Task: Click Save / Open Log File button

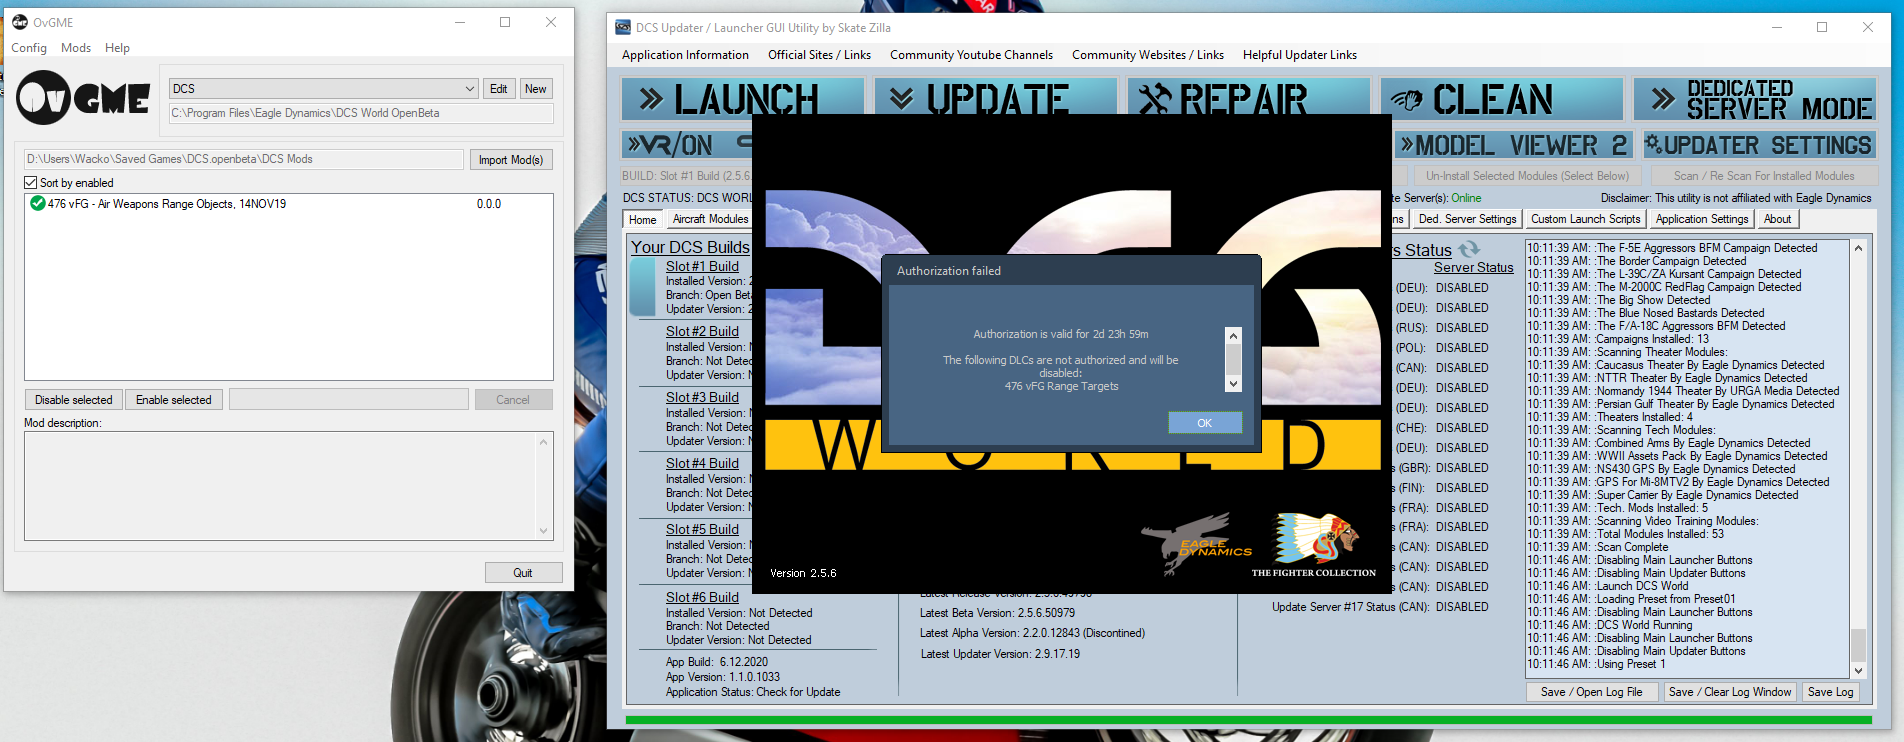Action: coord(1591,692)
